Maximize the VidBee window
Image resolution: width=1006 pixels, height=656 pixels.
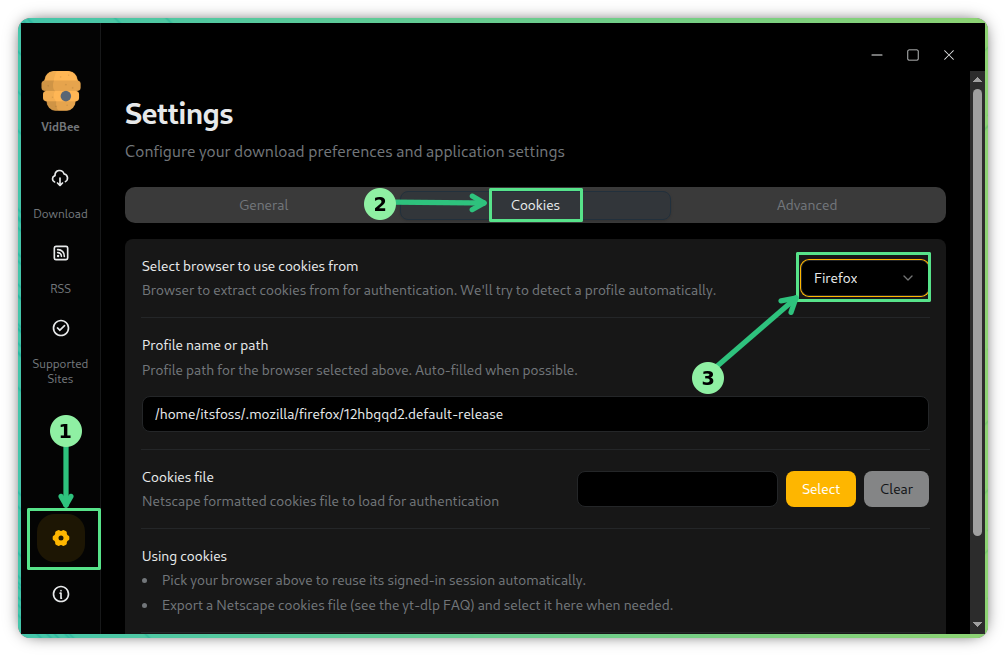pyautogui.click(x=913, y=55)
